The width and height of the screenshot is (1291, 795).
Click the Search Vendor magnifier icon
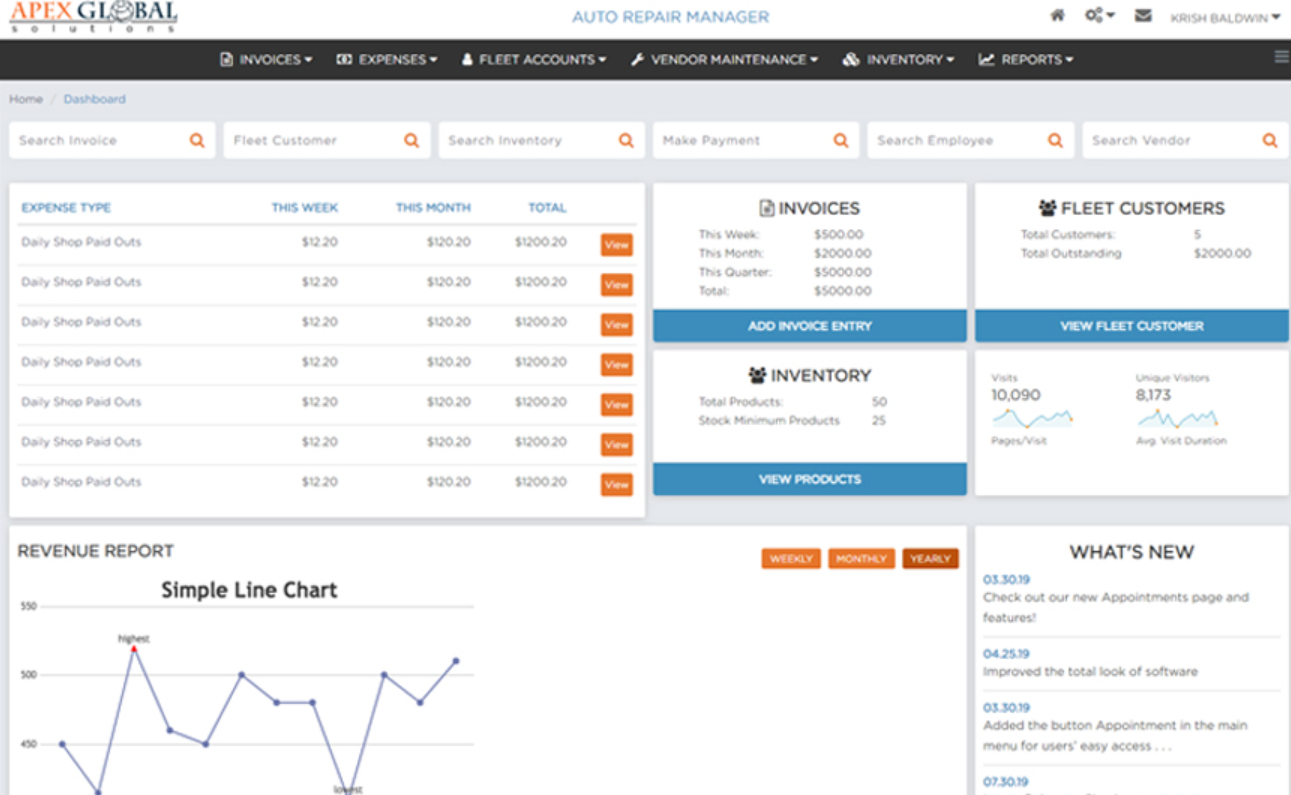pyautogui.click(x=1269, y=140)
